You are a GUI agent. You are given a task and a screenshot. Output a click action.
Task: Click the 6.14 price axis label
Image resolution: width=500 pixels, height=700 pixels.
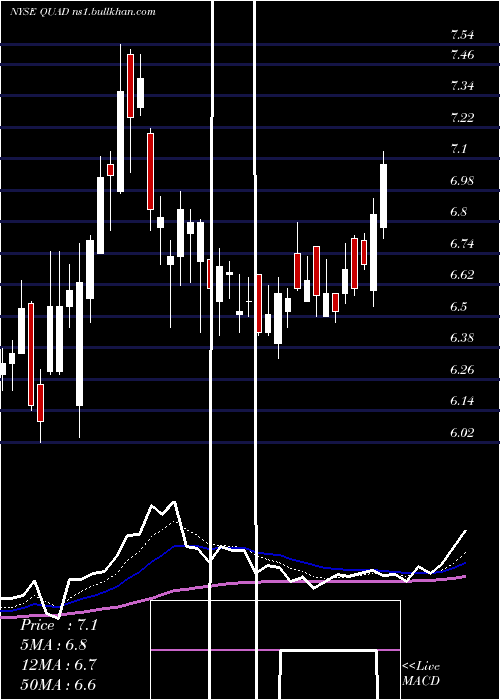(462, 401)
